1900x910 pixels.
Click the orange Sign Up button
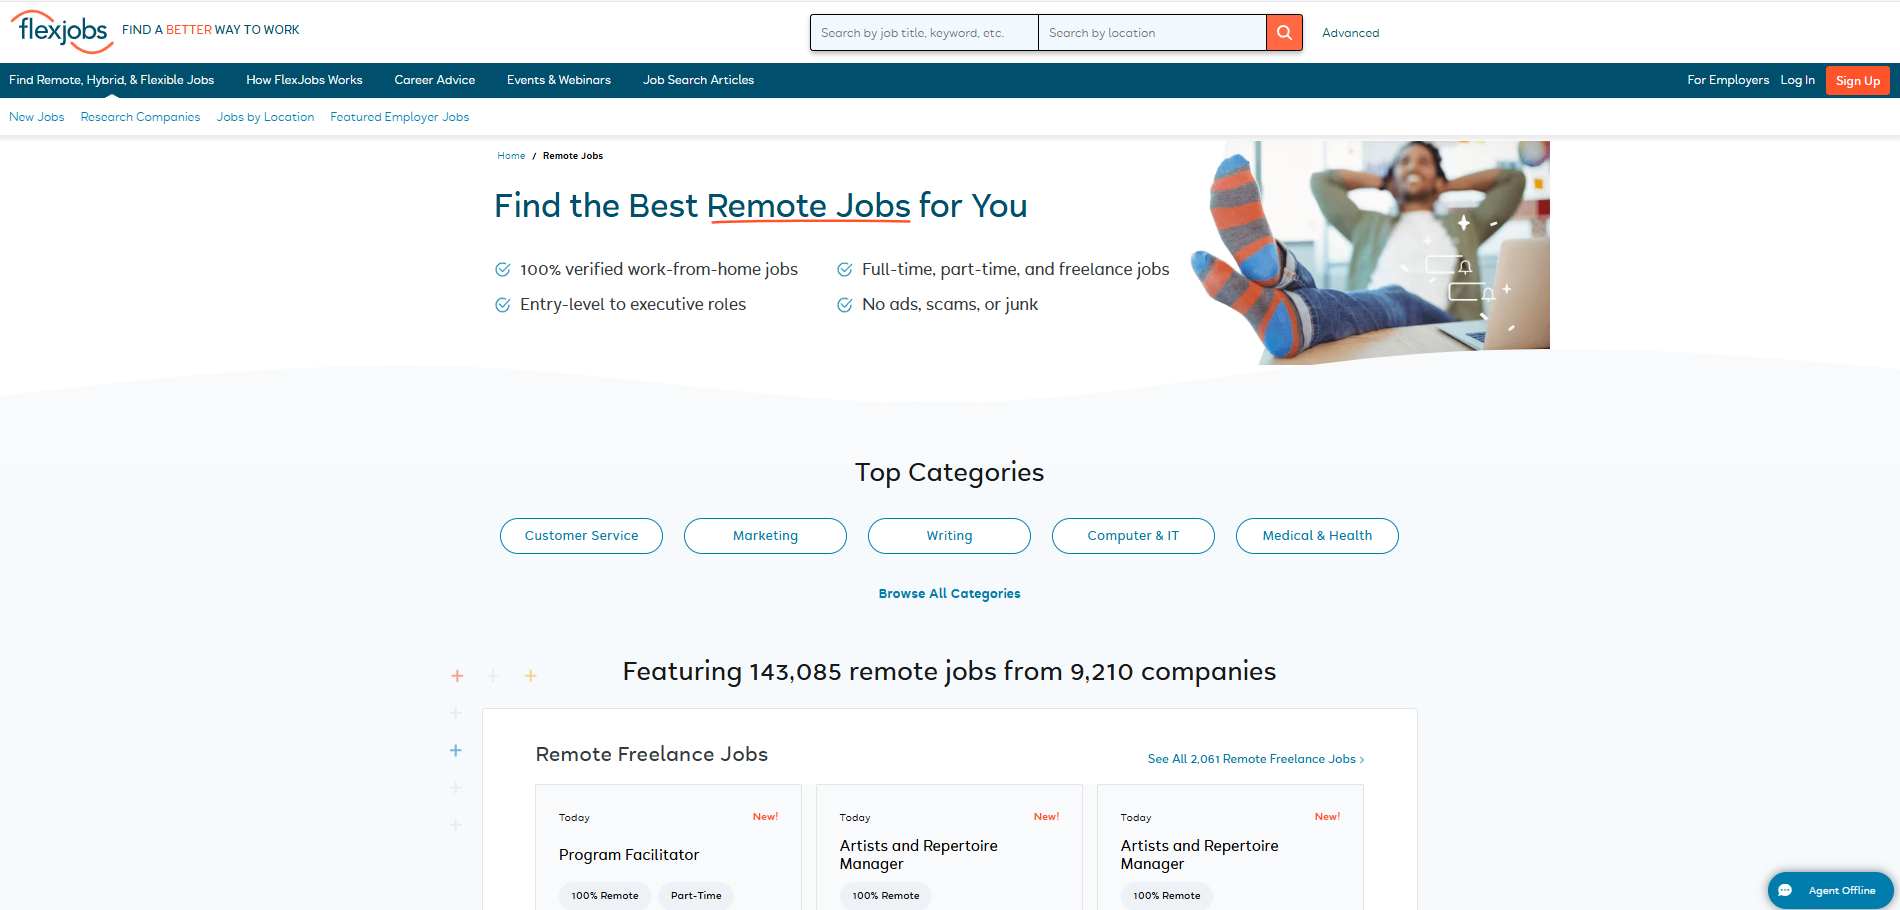(1857, 80)
